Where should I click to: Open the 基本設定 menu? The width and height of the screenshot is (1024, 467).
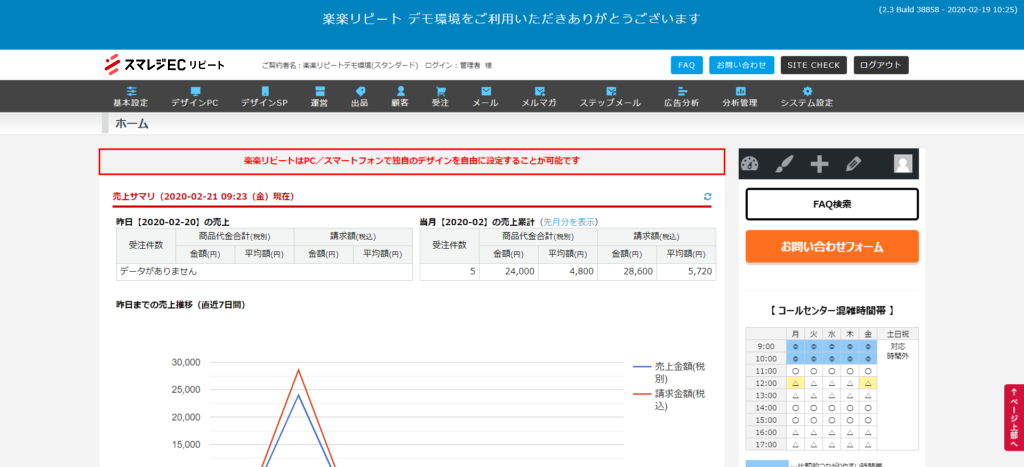(130, 96)
